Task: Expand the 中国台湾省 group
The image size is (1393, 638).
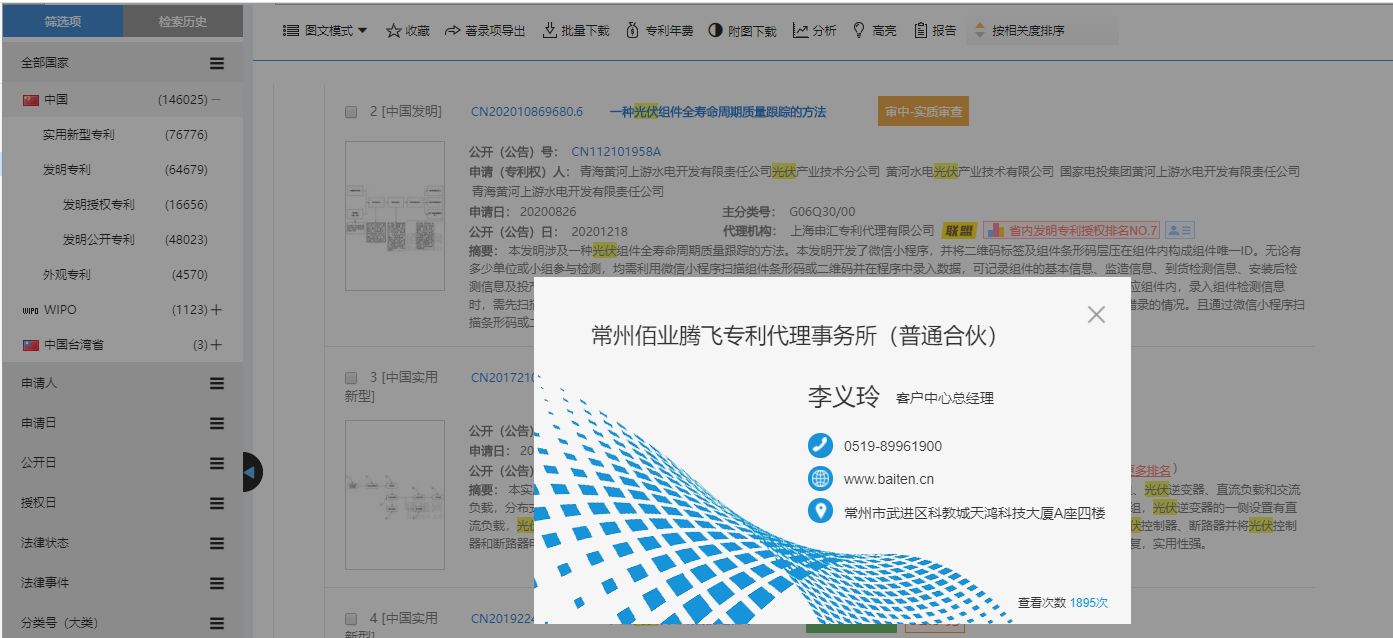Action: (216, 345)
